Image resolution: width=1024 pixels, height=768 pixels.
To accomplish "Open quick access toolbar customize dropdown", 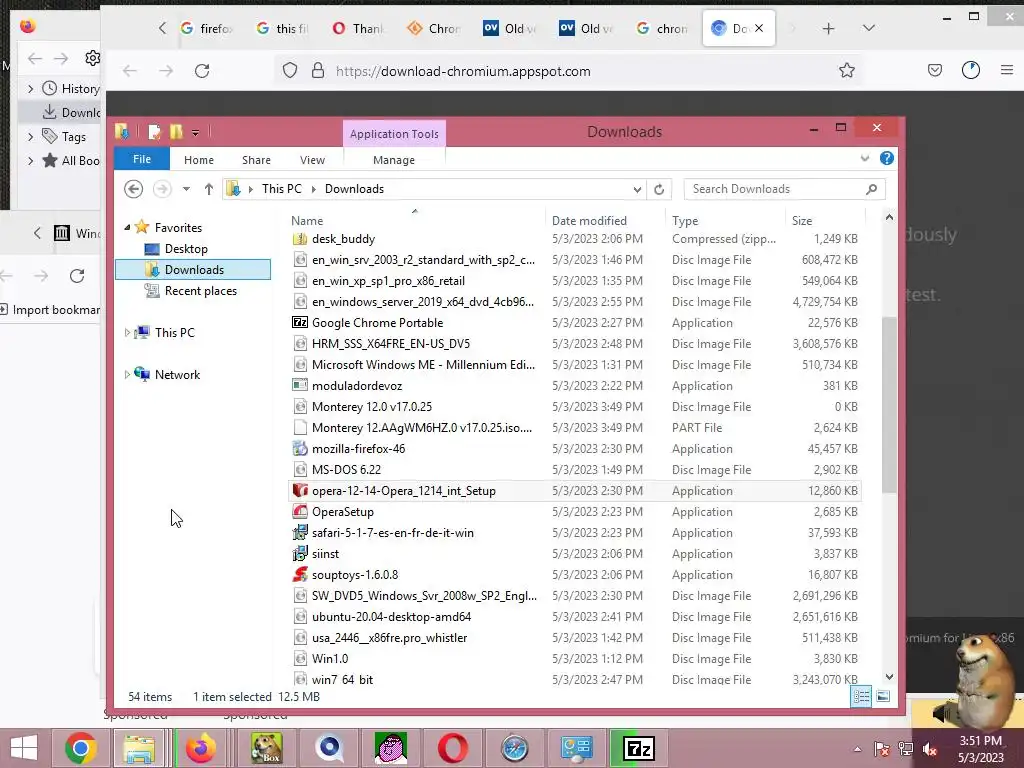I will [x=195, y=133].
